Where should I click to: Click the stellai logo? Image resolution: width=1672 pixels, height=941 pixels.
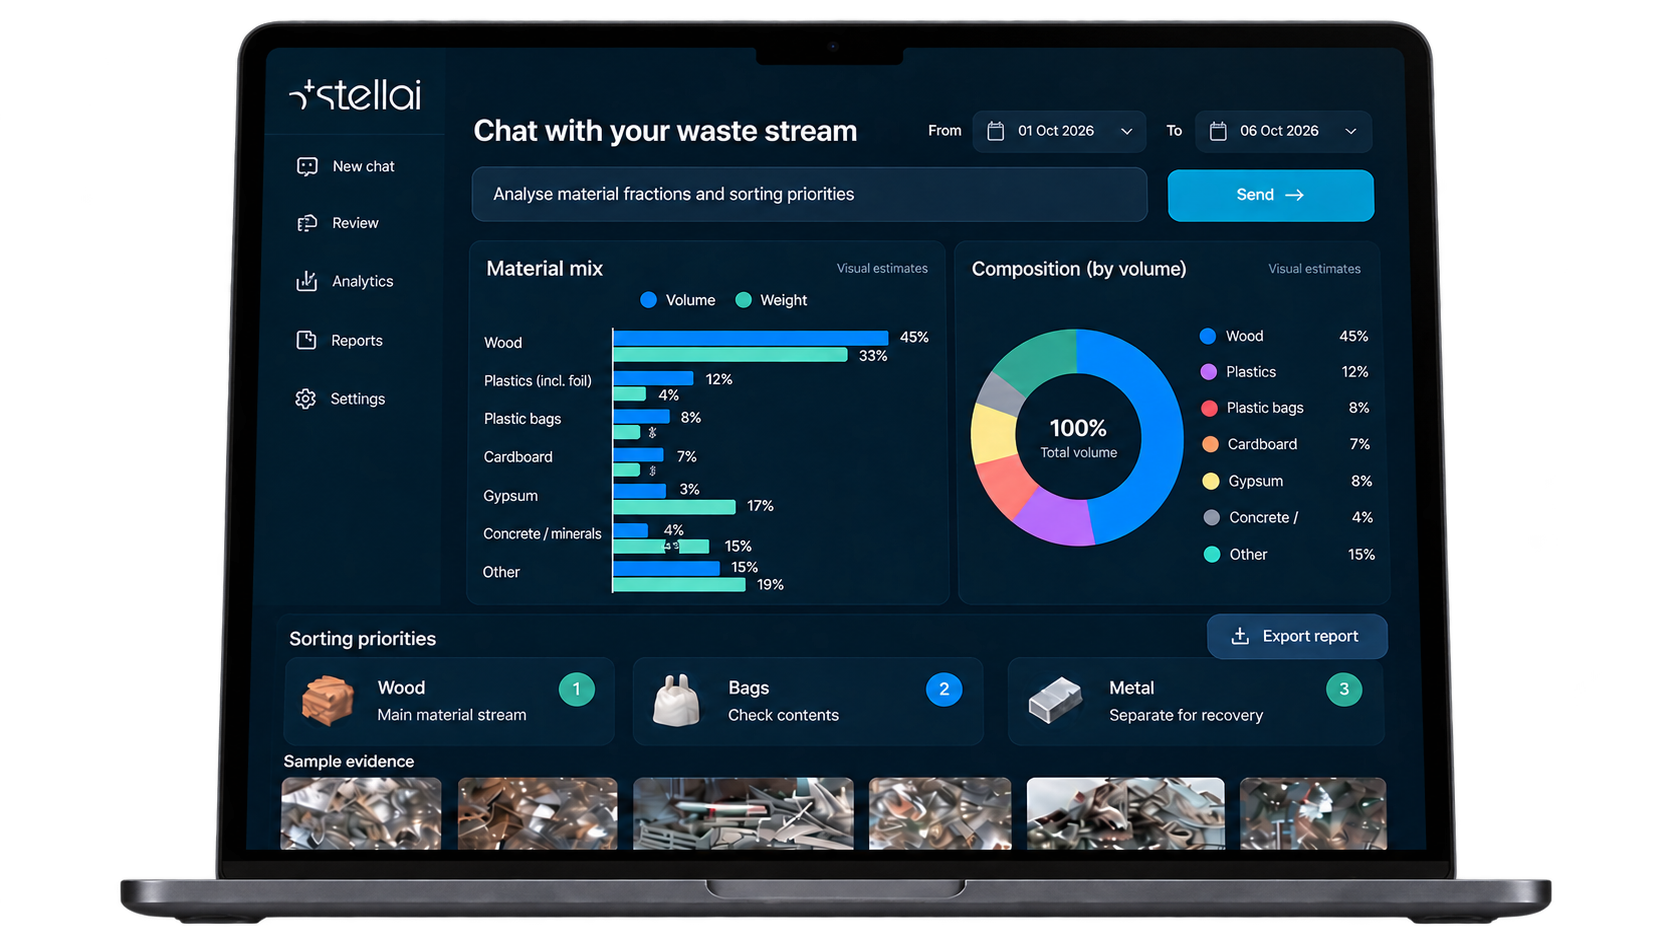[x=355, y=94]
